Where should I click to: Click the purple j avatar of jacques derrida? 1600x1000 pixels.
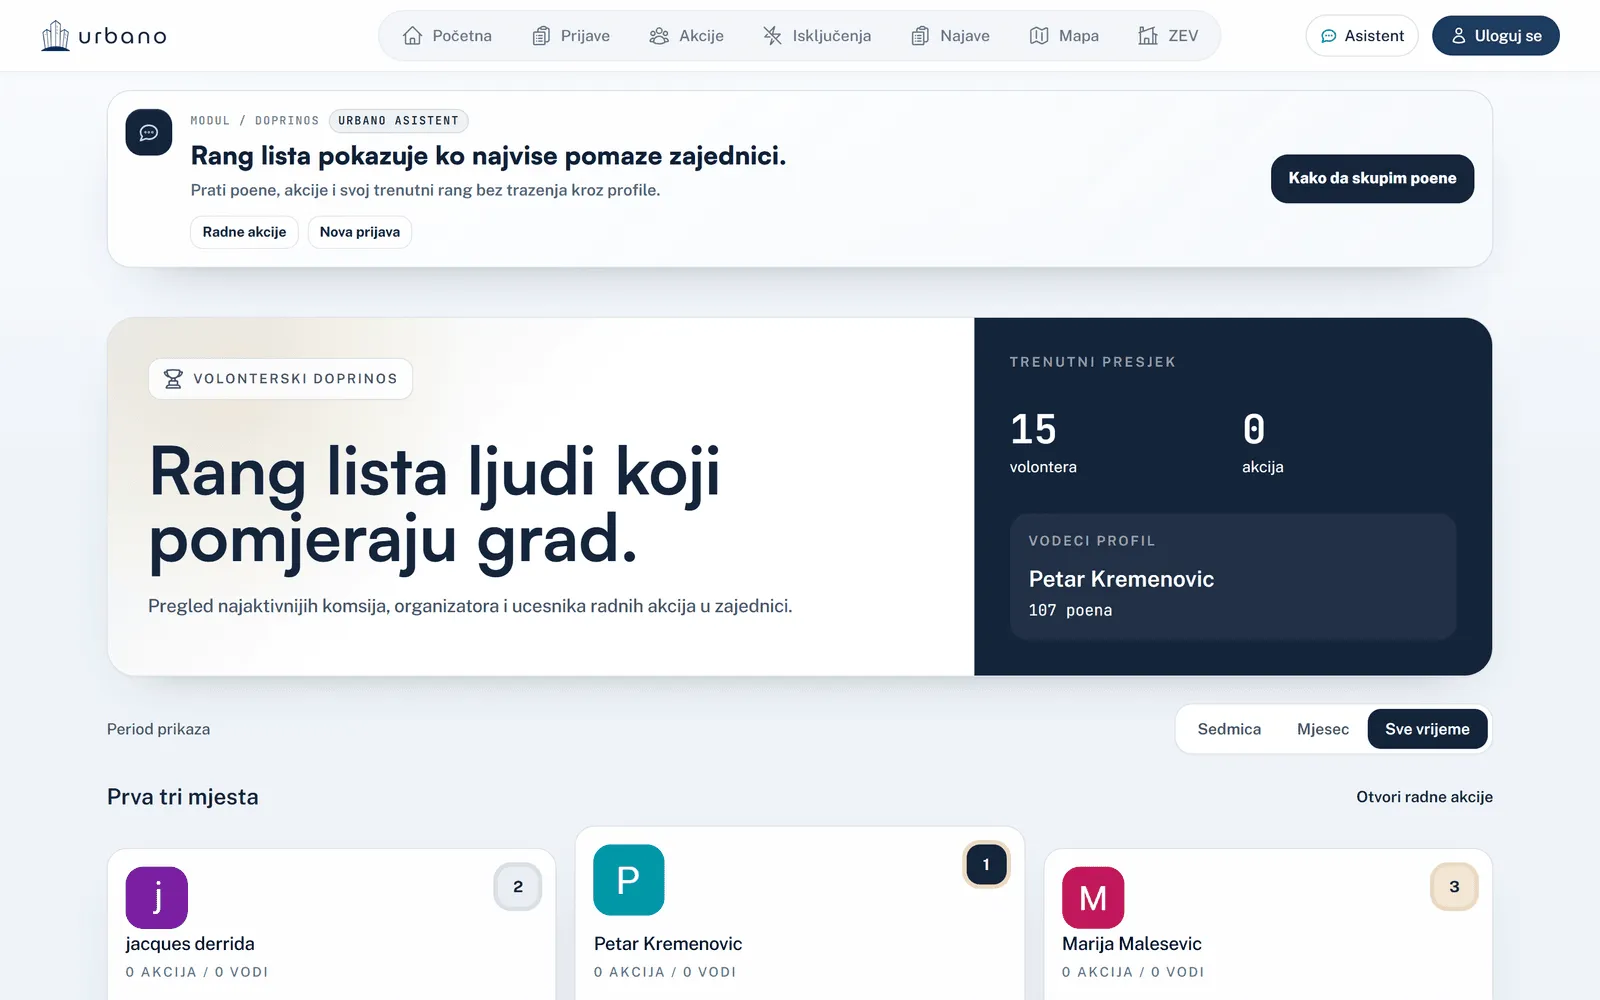157,898
